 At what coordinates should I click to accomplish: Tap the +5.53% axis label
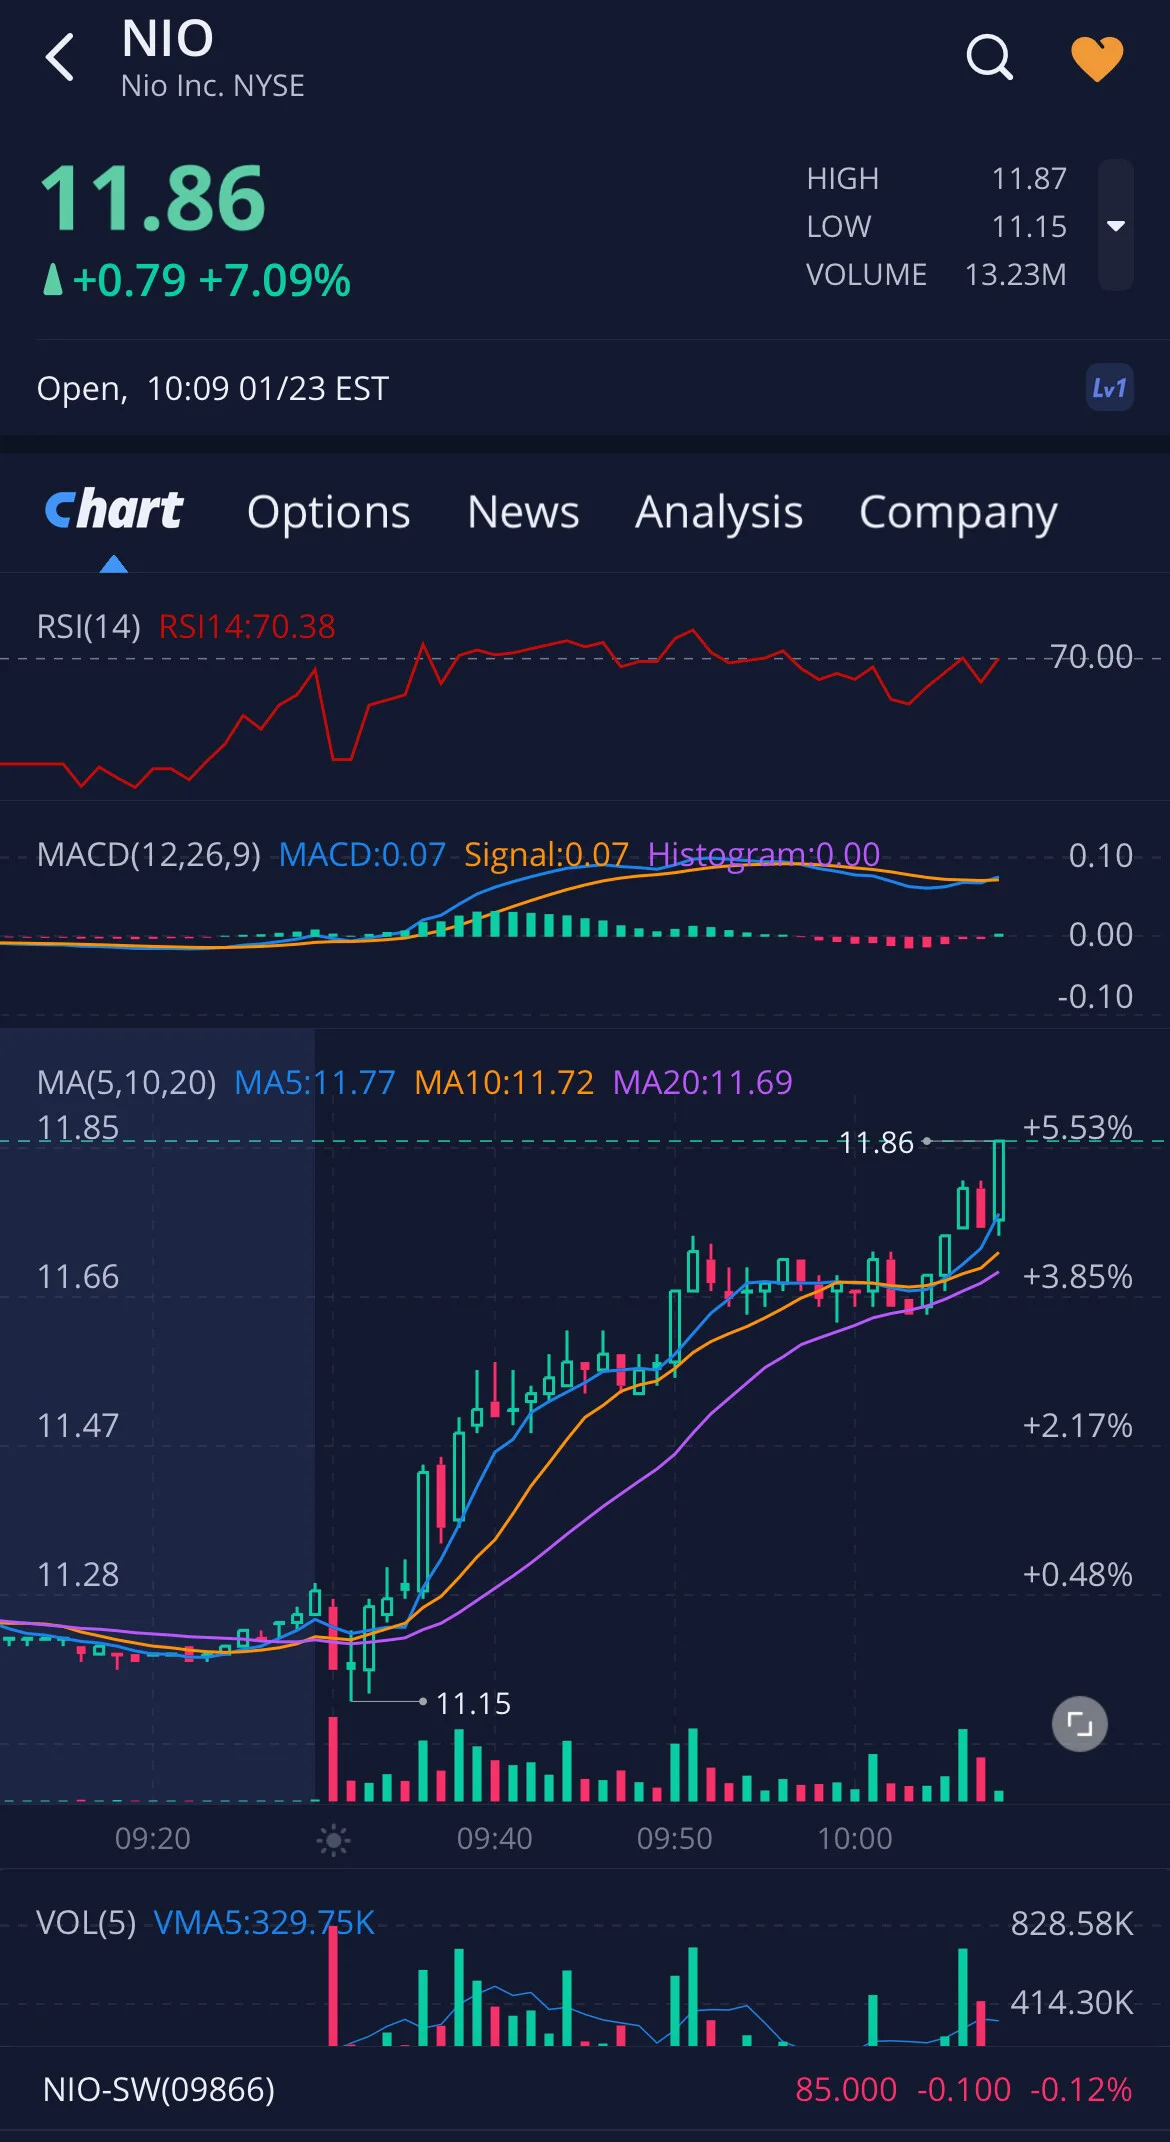point(1077,1128)
